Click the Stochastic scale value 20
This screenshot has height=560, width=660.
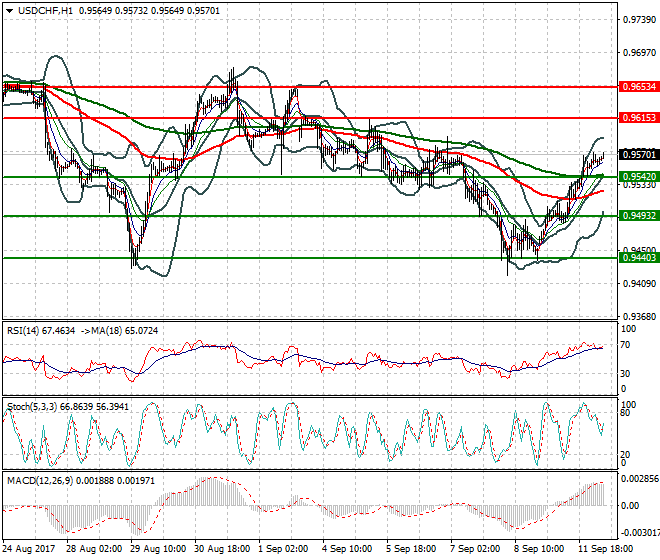point(625,454)
